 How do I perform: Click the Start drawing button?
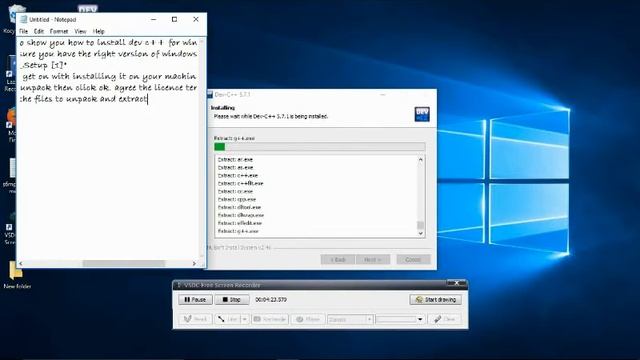point(436,300)
